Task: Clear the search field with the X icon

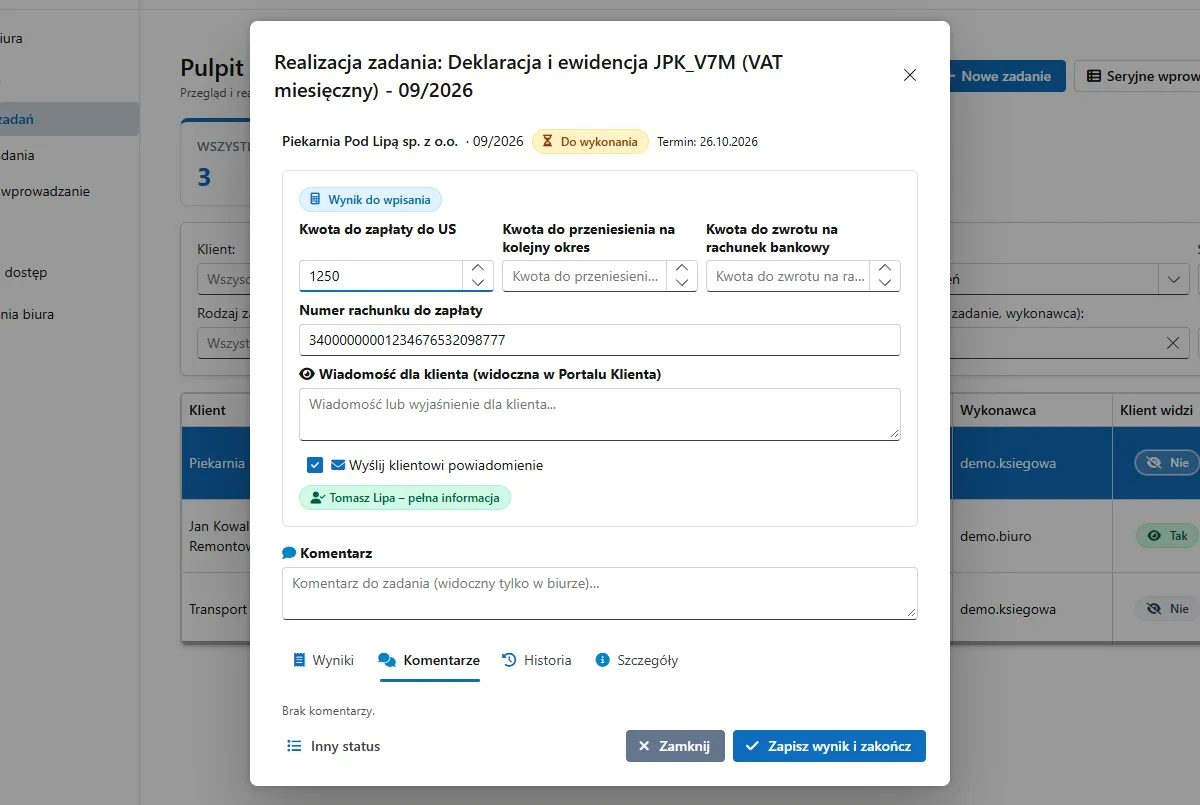Action: [1173, 343]
